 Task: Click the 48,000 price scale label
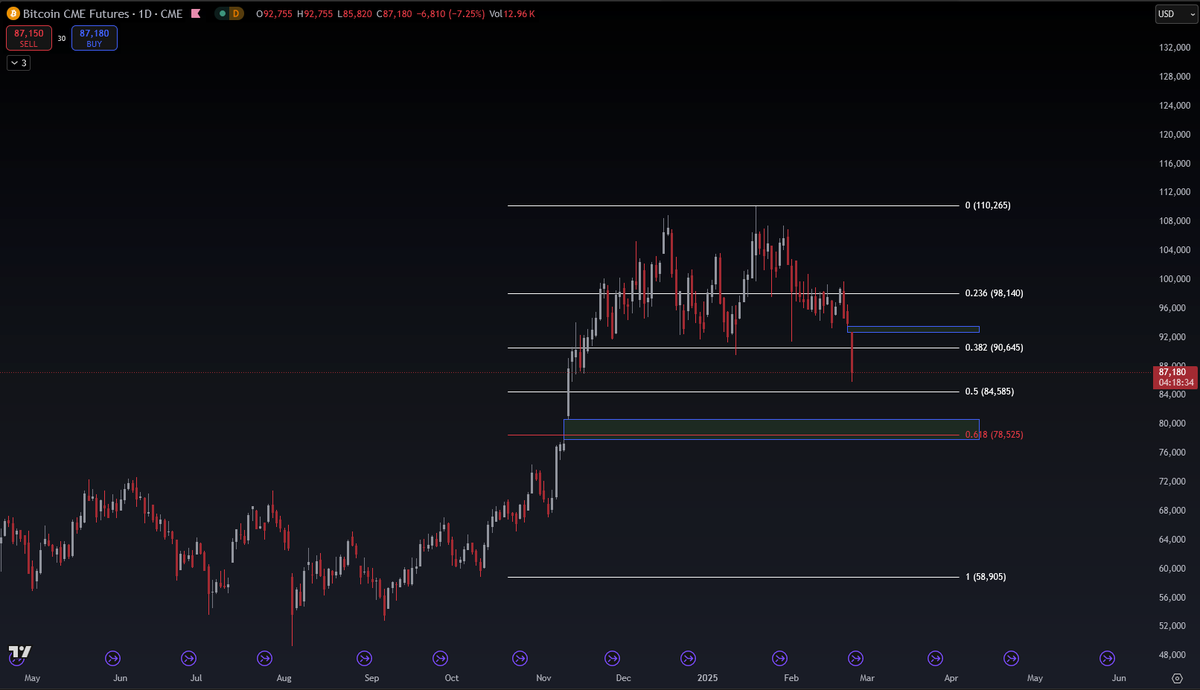coord(1173,655)
